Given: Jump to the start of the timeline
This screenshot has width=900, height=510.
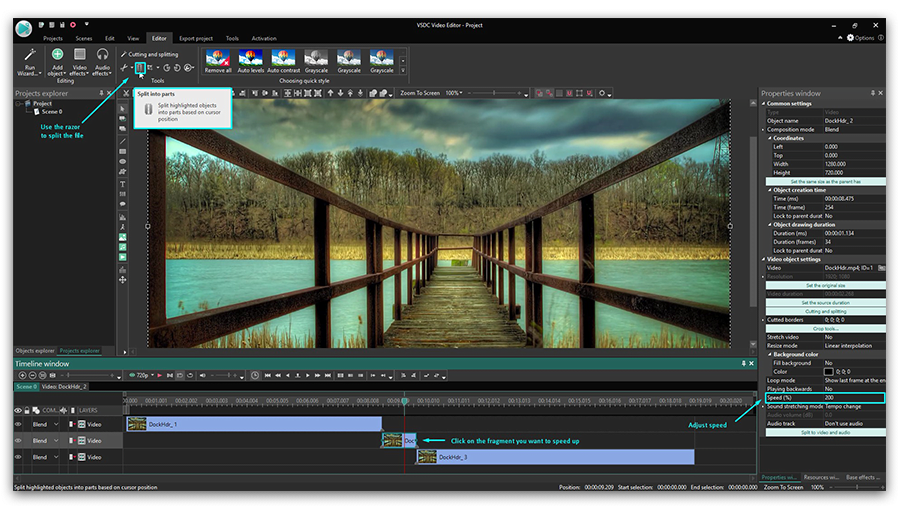Looking at the screenshot, I should (267, 375).
